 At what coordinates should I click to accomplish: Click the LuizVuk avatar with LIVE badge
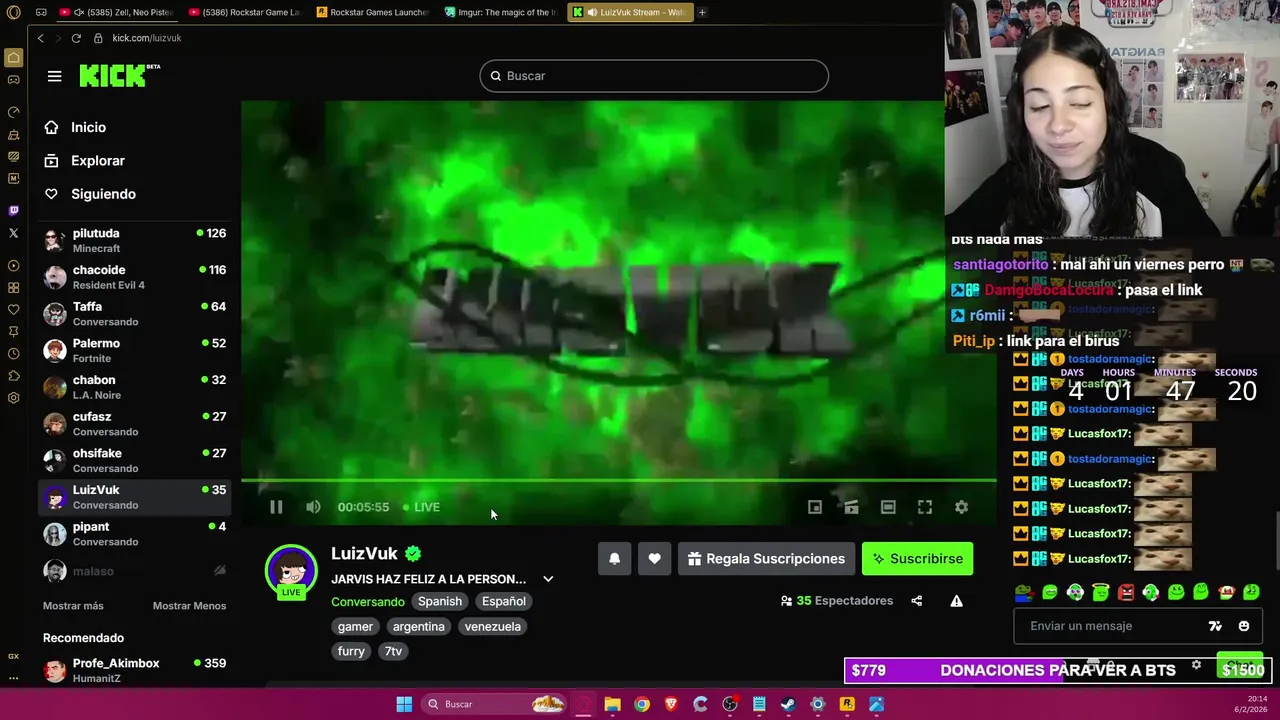[291, 571]
